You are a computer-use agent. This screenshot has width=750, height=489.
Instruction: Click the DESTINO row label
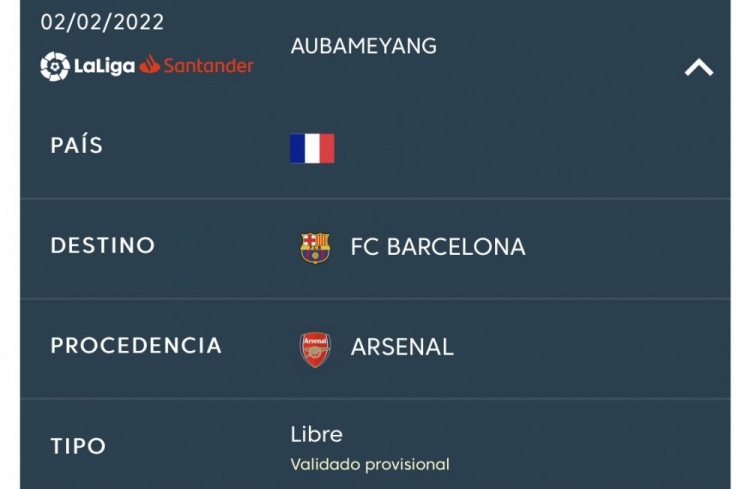(103, 245)
